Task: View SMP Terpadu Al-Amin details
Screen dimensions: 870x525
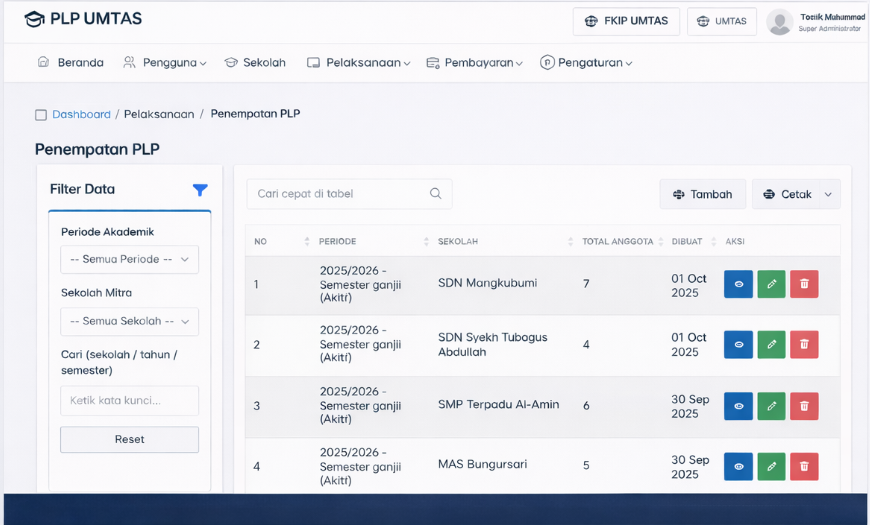Action: 739,406
